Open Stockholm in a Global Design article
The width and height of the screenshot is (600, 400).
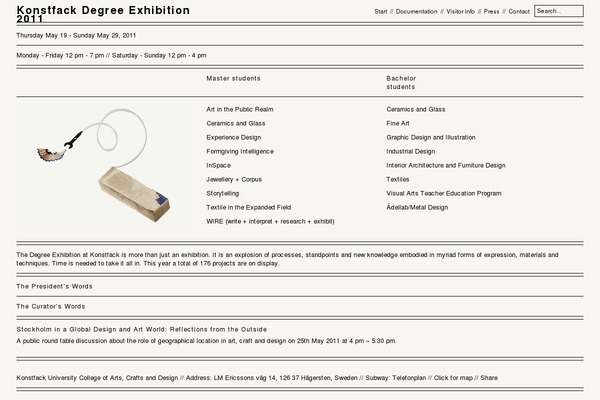point(142,330)
